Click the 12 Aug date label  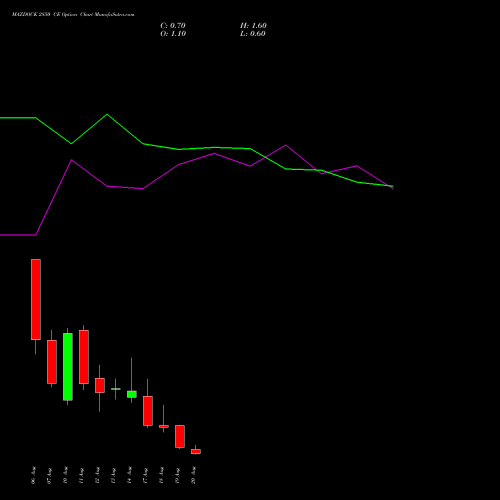[97, 475]
